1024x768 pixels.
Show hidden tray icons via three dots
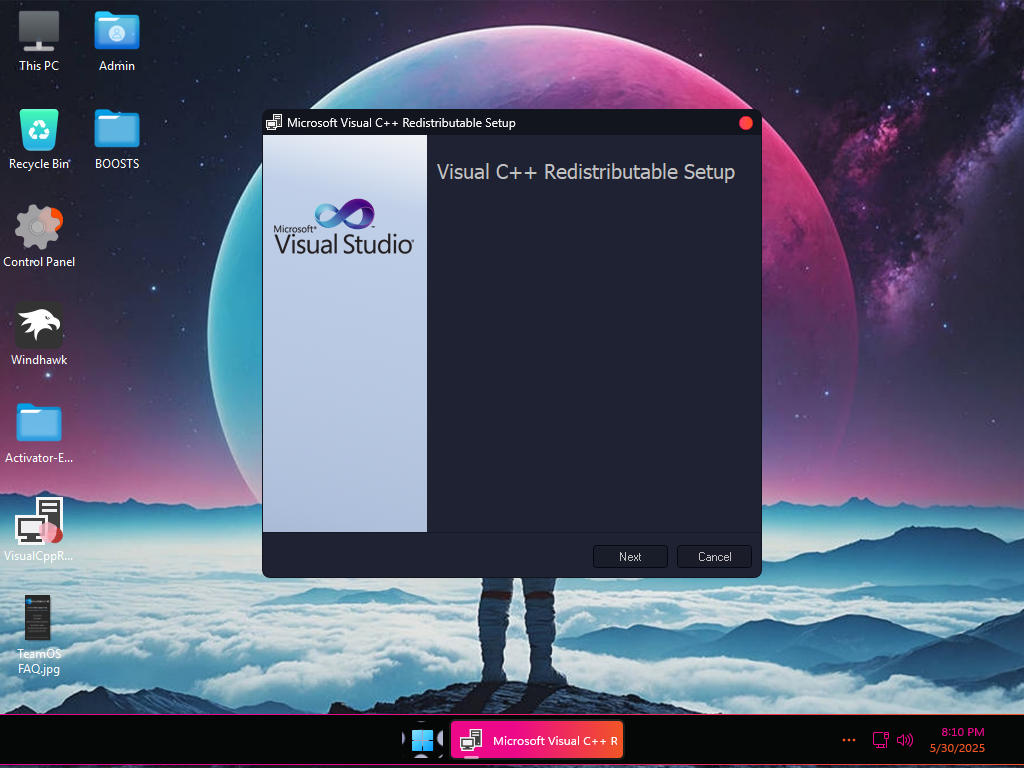[x=849, y=740]
